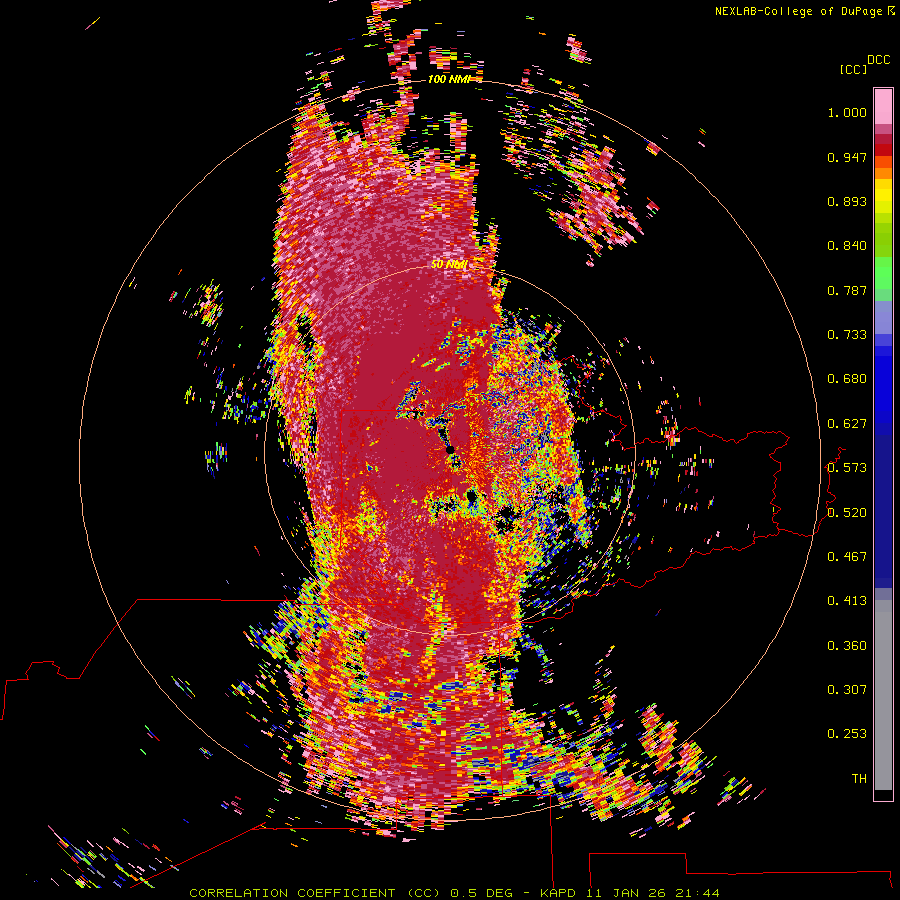
Task: Click the 0.680 legend value
Action: [847, 379]
